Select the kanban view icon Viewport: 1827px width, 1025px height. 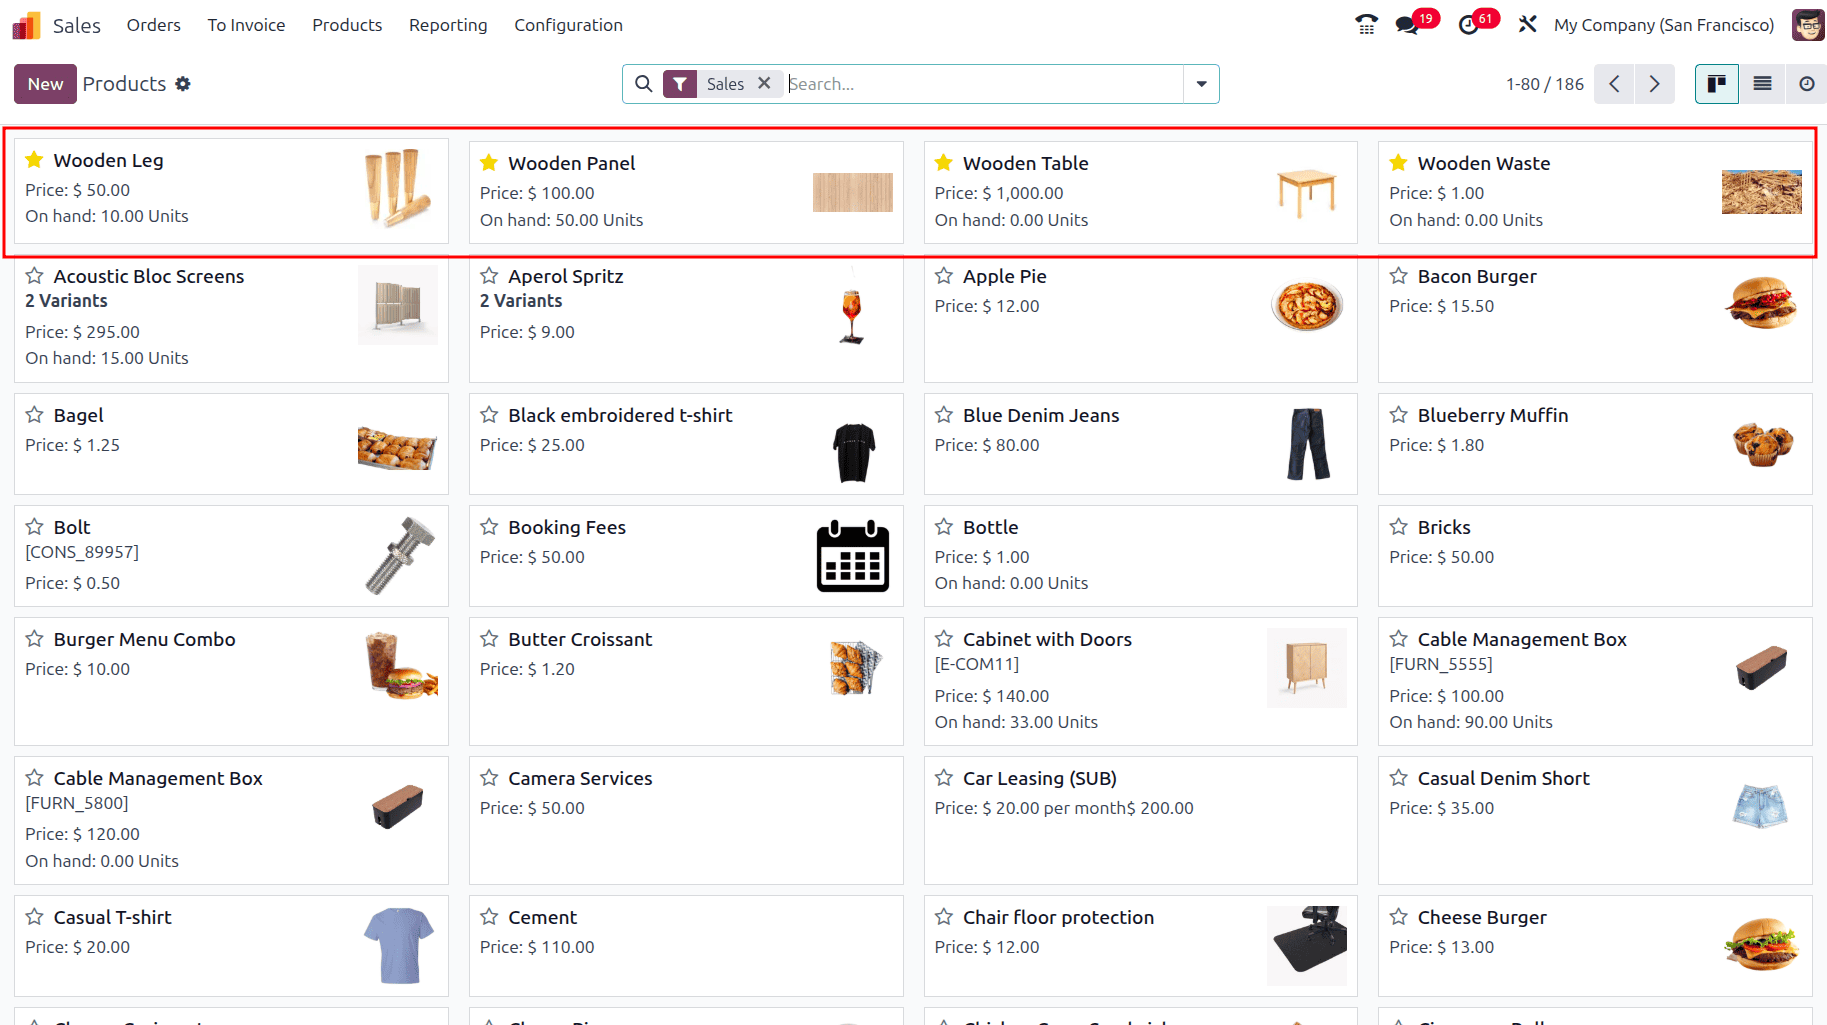point(1717,84)
